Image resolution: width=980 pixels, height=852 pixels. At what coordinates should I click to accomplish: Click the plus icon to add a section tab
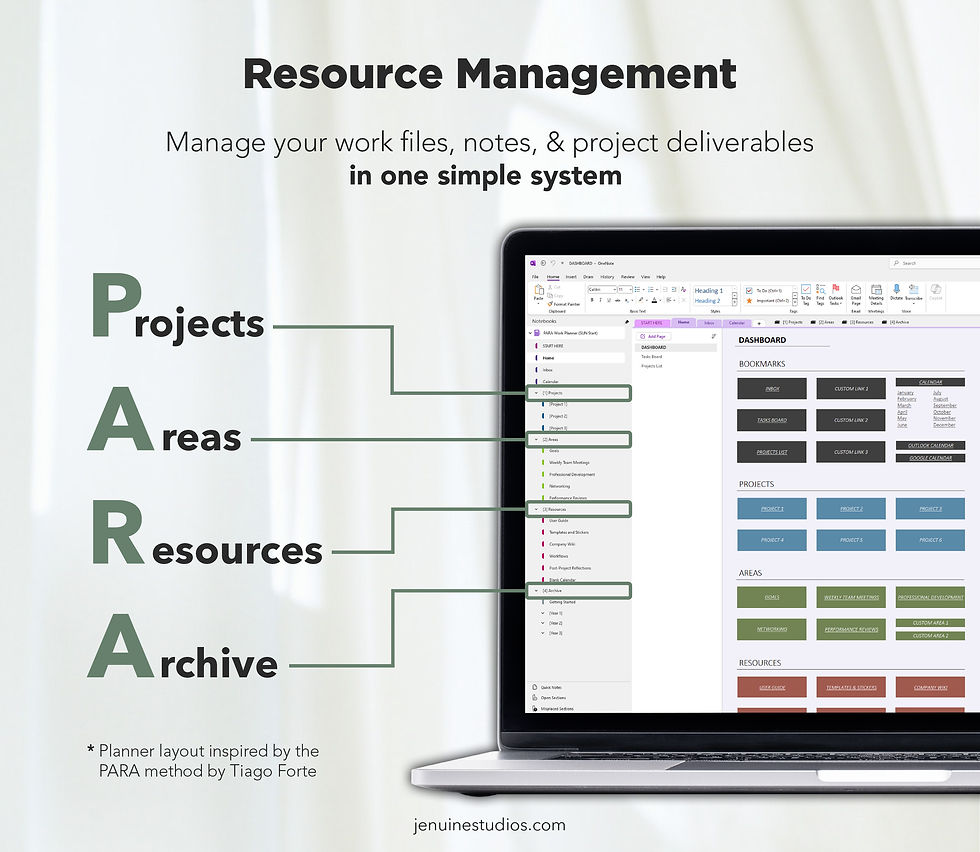pyautogui.click(x=759, y=323)
